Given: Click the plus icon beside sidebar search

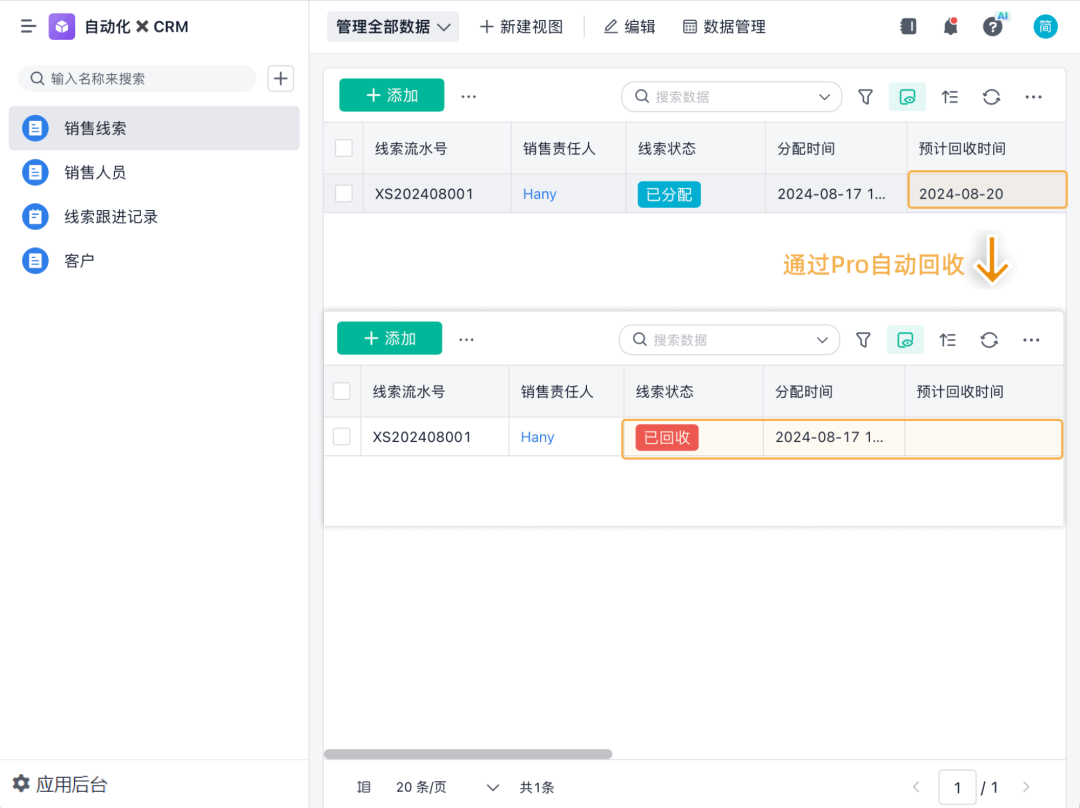Looking at the screenshot, I should point(281,78).
